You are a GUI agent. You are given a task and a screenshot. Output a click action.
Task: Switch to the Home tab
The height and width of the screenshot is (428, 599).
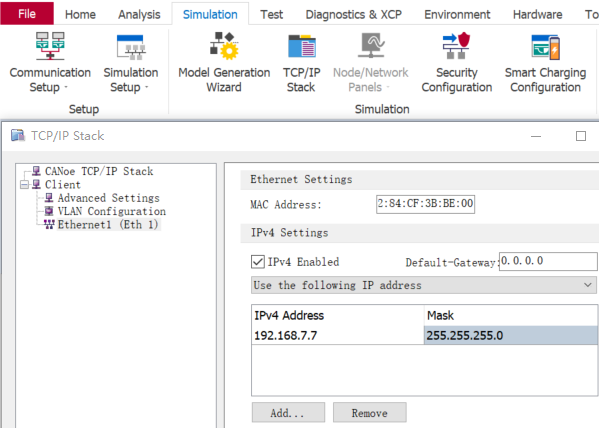(x=80, y=15)
